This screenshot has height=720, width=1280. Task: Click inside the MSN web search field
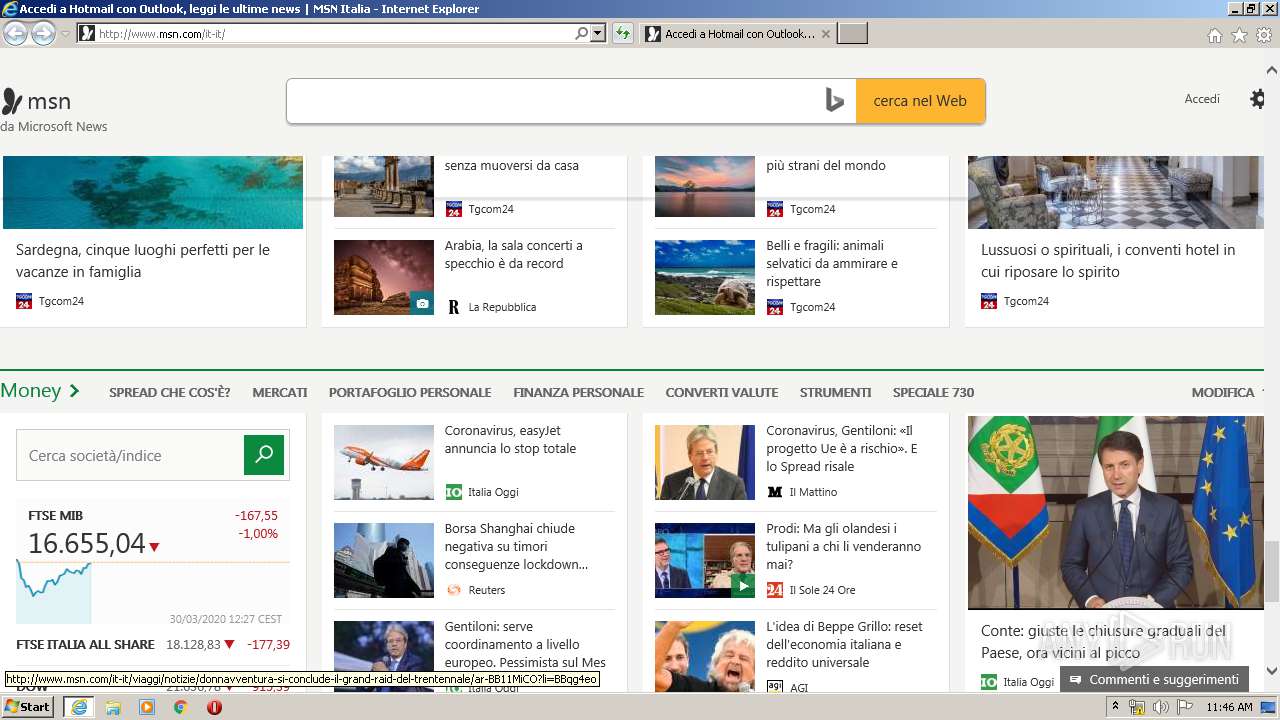[553, 101]
